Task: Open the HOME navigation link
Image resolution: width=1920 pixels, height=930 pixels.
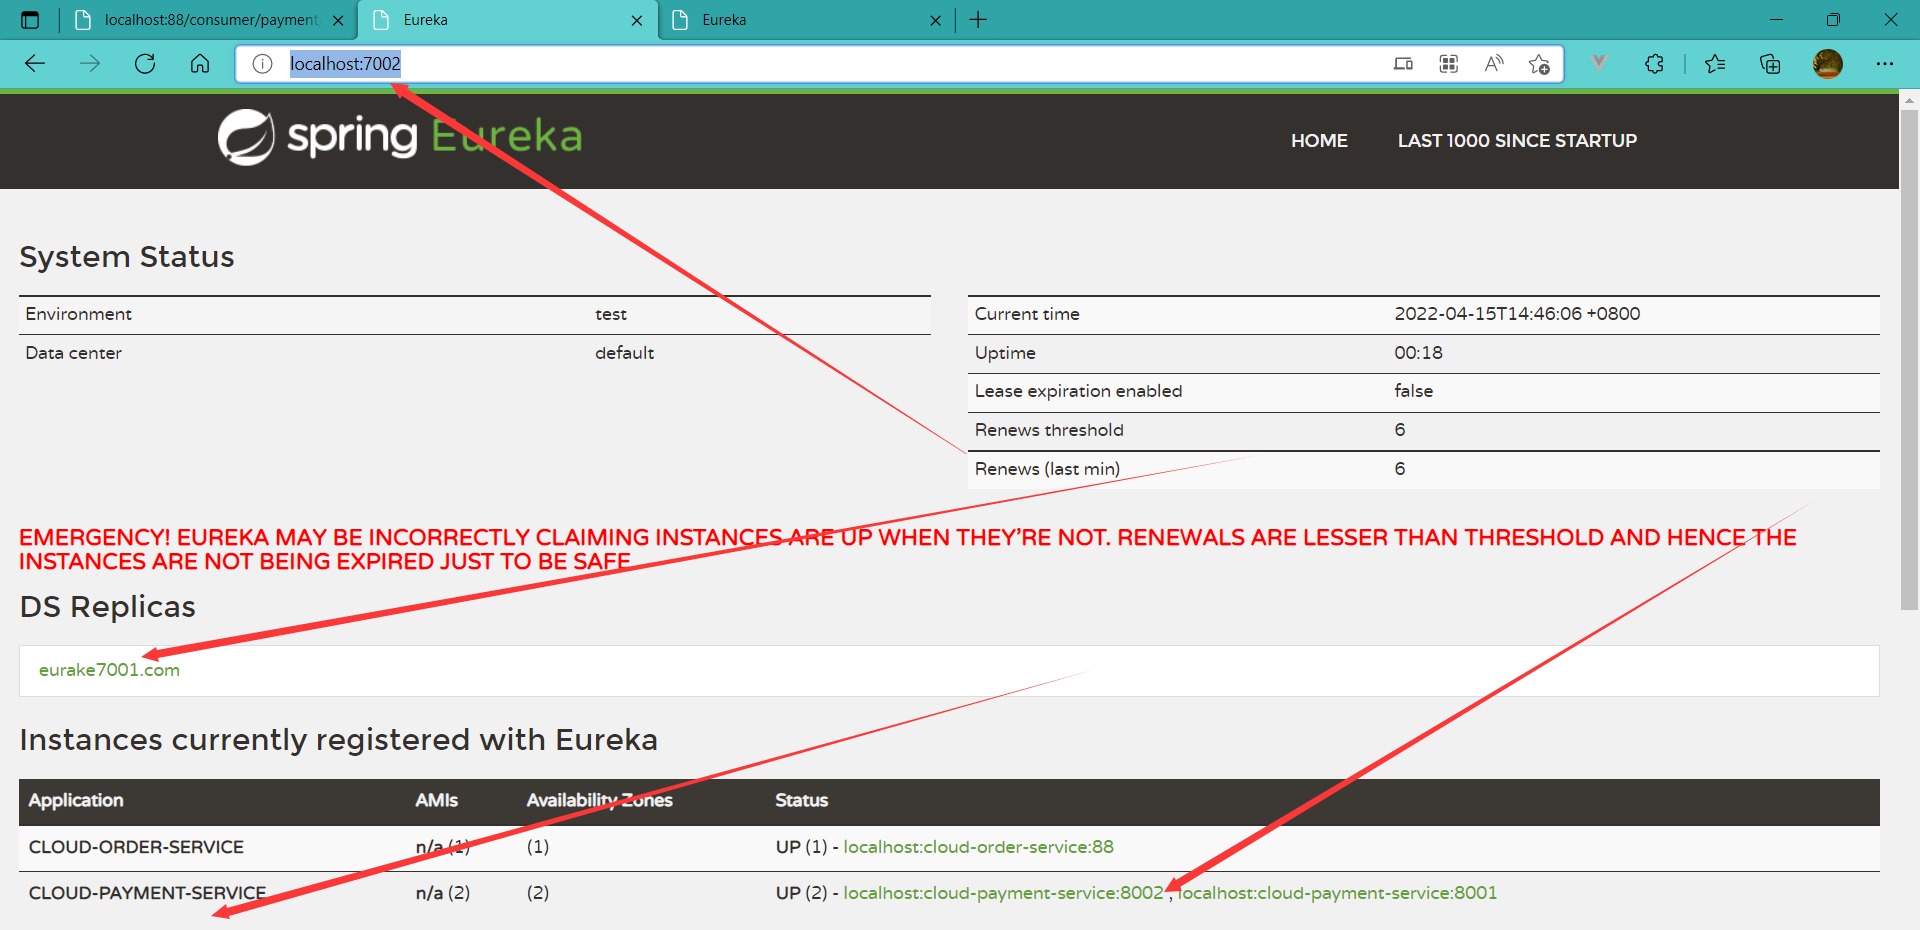Action: [x=1319, y=141]
